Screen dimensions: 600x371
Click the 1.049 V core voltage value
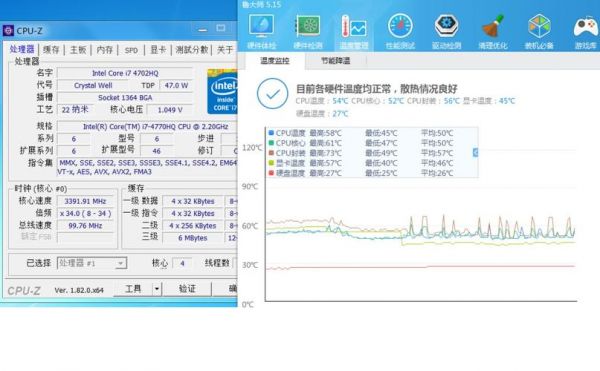point(170,110)
